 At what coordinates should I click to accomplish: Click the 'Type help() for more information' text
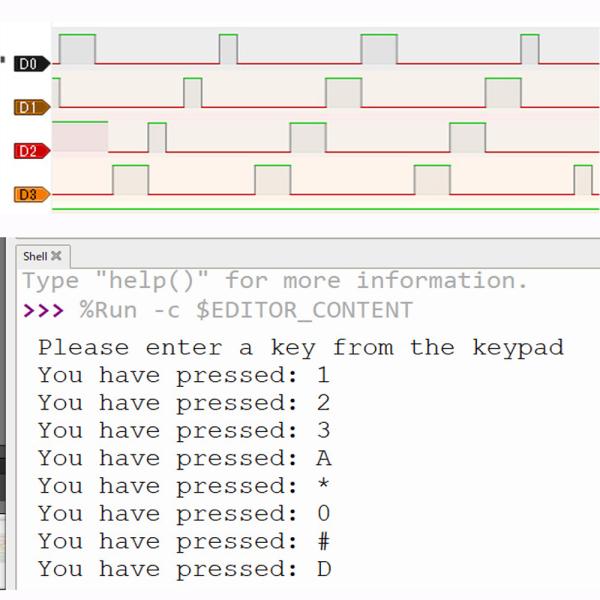tap(274, 281)
